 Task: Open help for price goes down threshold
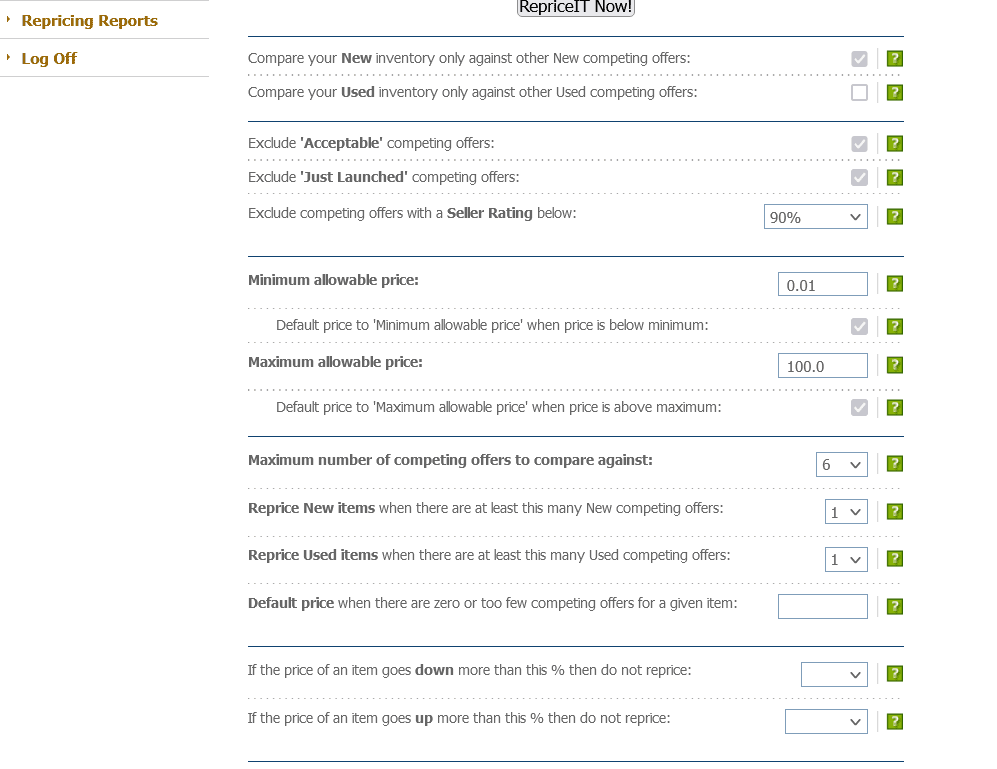[894, 673]
